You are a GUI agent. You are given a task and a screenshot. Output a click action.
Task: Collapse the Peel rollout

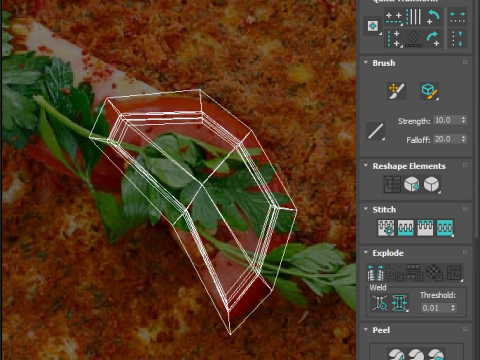pos(366,329)
